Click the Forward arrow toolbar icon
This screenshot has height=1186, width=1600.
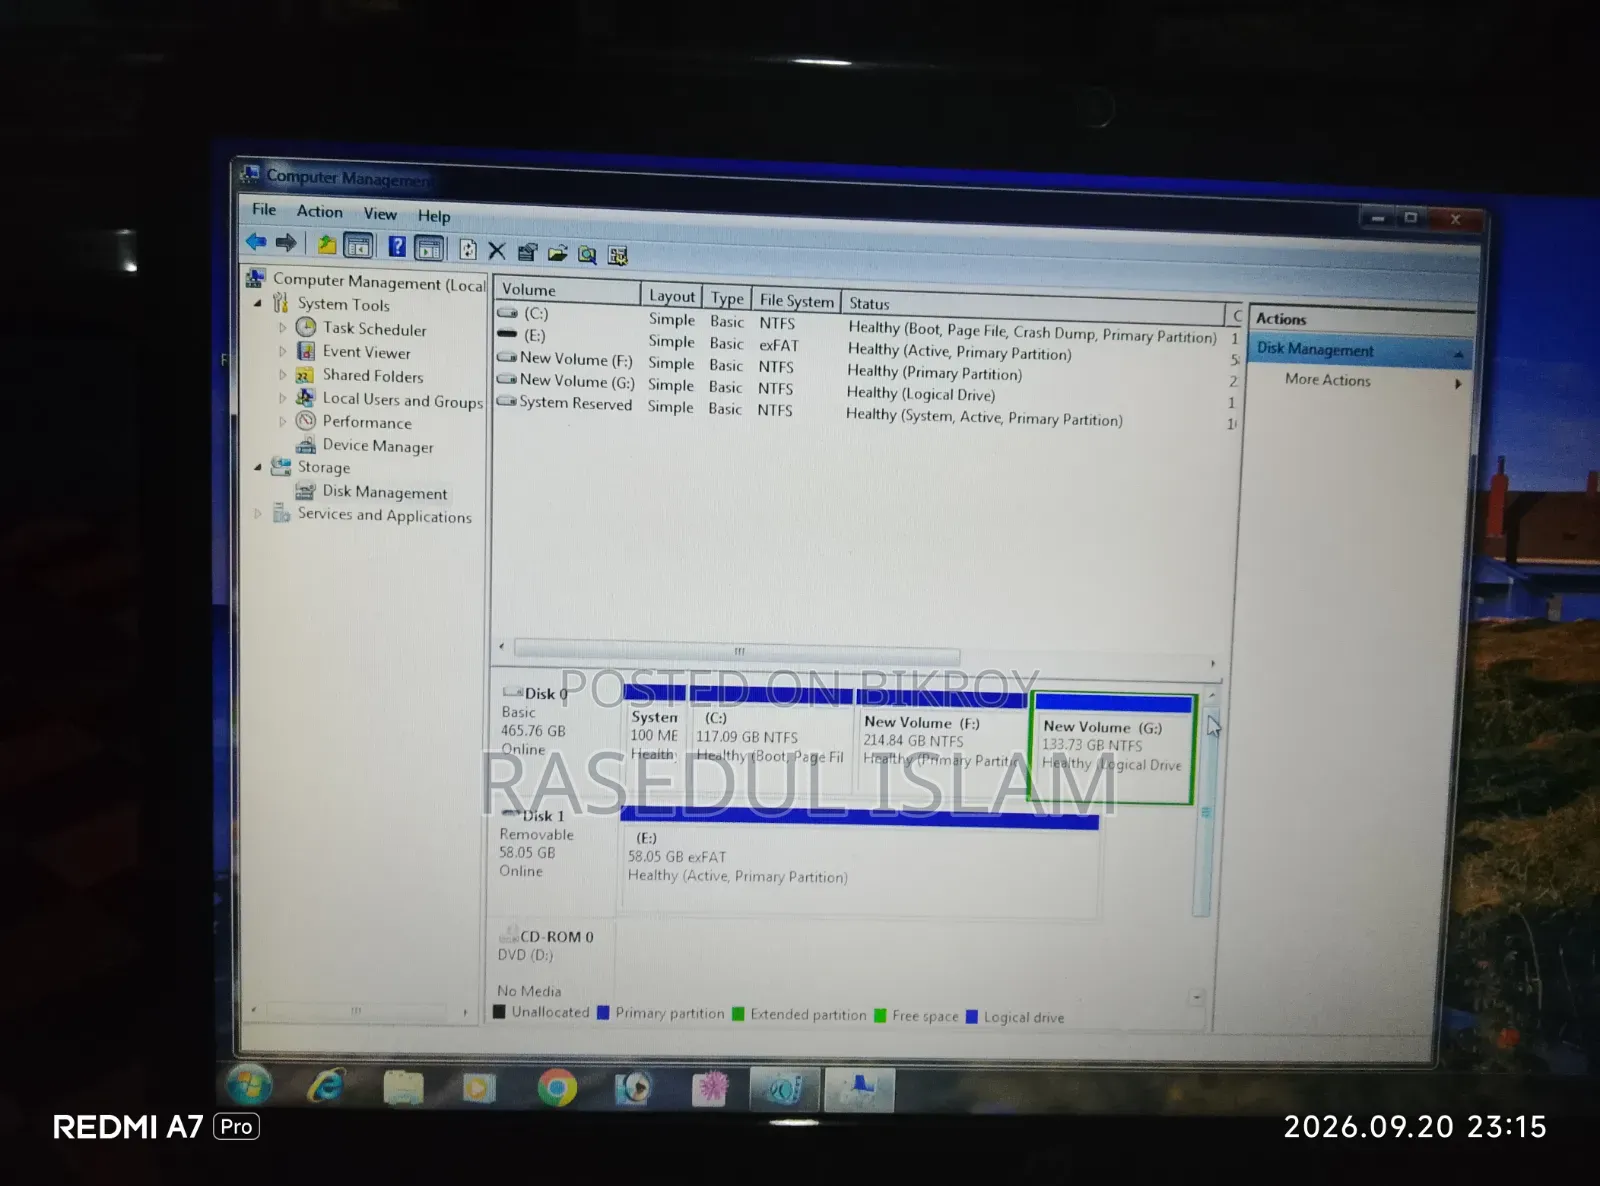[x=286, y=242]
